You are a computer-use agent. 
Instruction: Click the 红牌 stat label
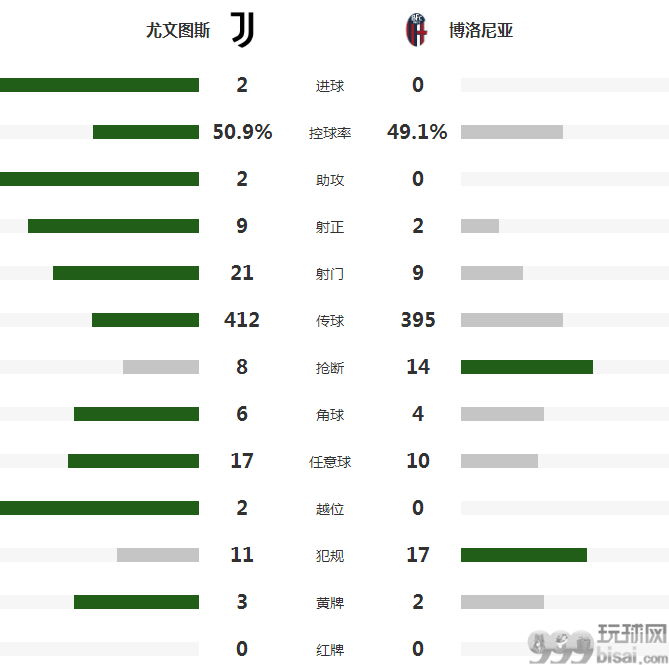pos(330,650)
